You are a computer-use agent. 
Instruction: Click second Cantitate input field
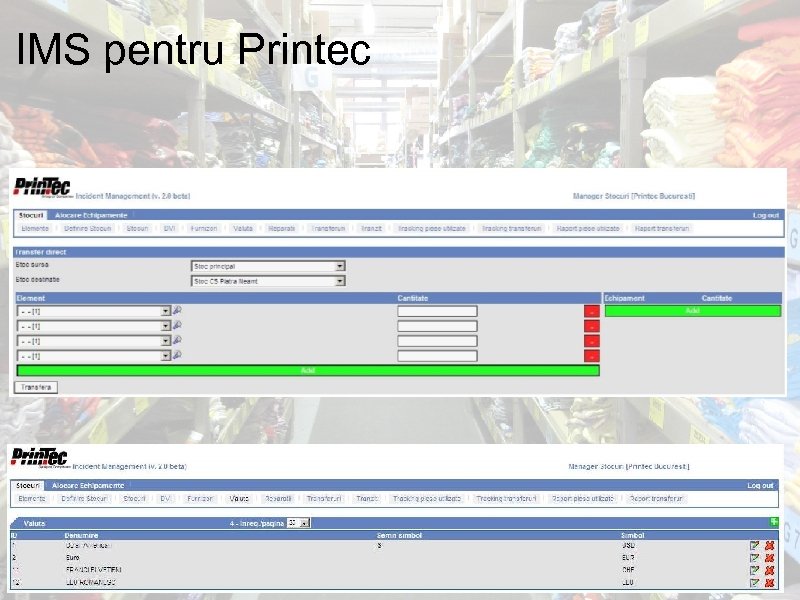tap(437, 326)
